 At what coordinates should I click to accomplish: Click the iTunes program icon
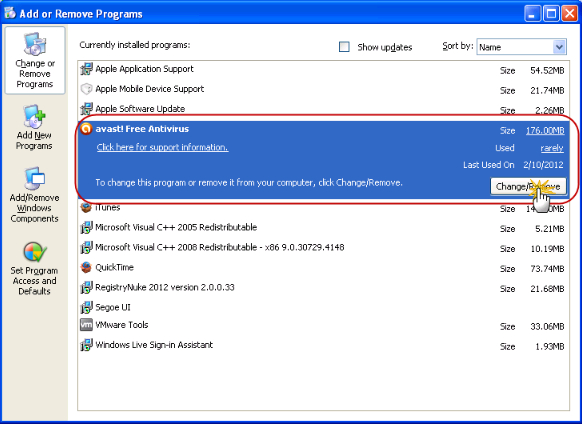pyautogui.click(x=86, y=208)
